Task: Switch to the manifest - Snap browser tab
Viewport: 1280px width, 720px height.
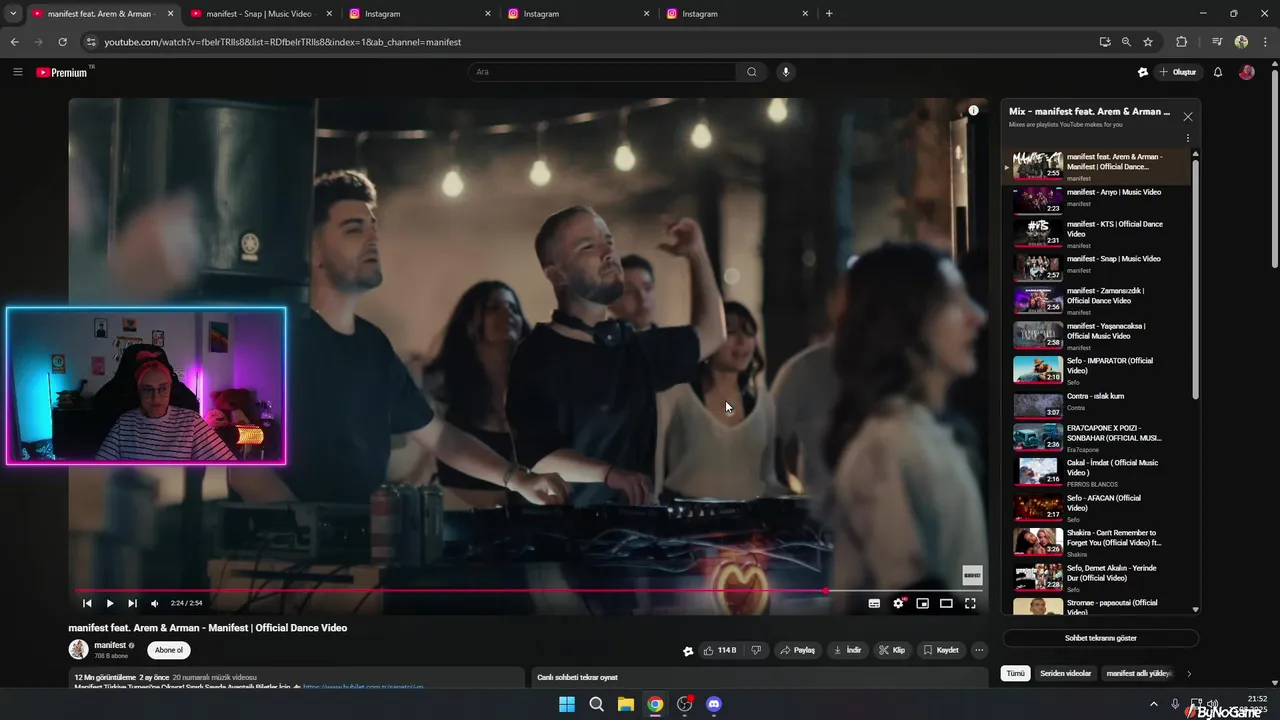Action: (x=259, y=14)
